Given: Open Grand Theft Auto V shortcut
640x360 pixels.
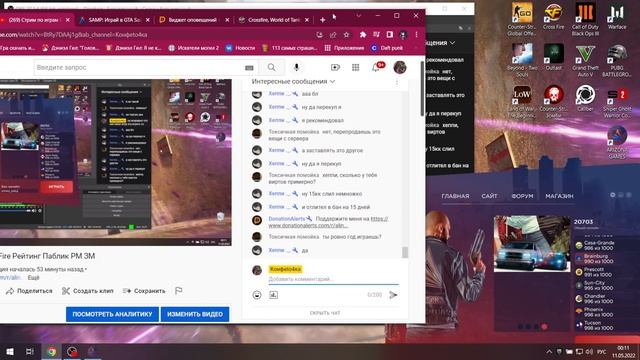Looking at the screenshot, I should pyautogui.click(x=585, y=60).
